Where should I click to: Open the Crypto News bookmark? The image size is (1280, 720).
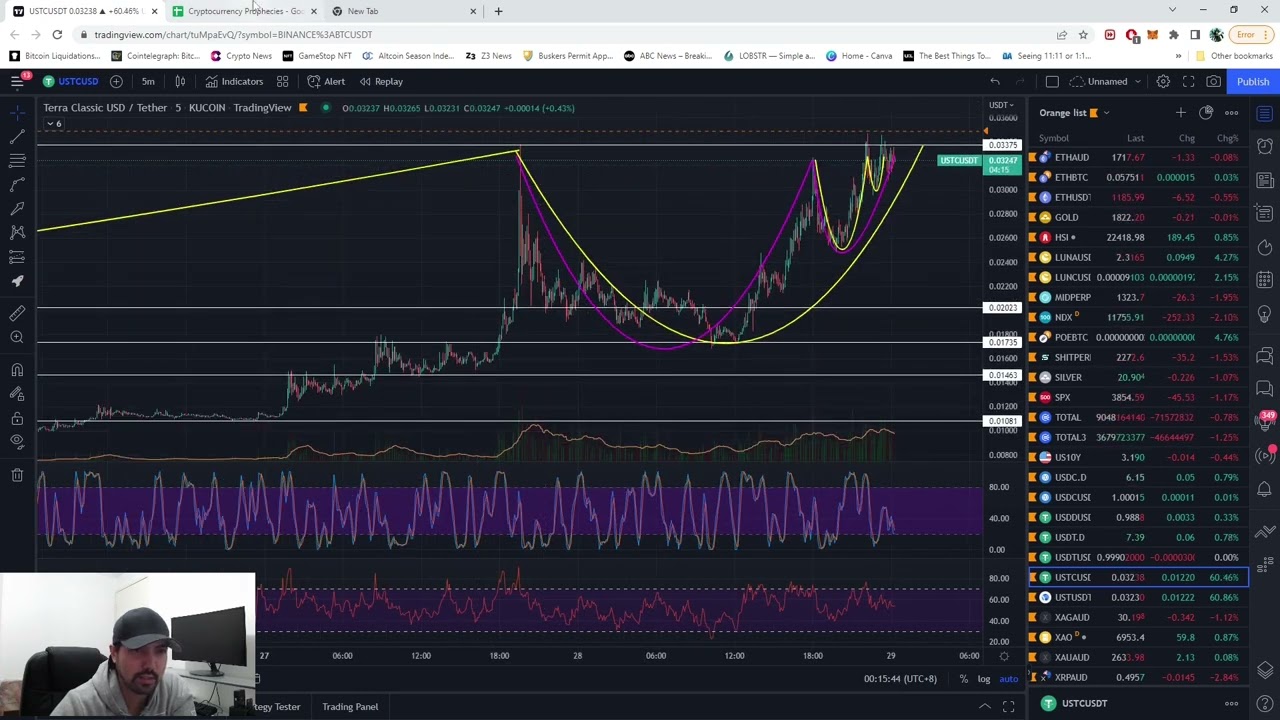tap(241, 56)
